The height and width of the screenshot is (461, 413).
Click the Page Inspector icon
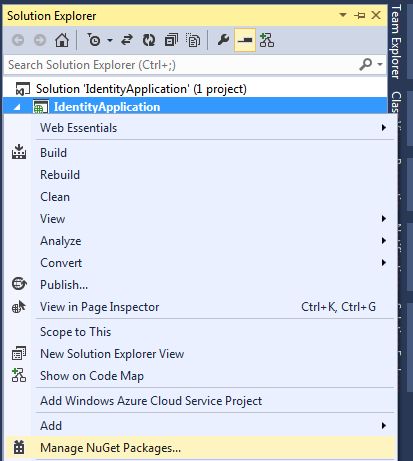(x=19, y=306)
